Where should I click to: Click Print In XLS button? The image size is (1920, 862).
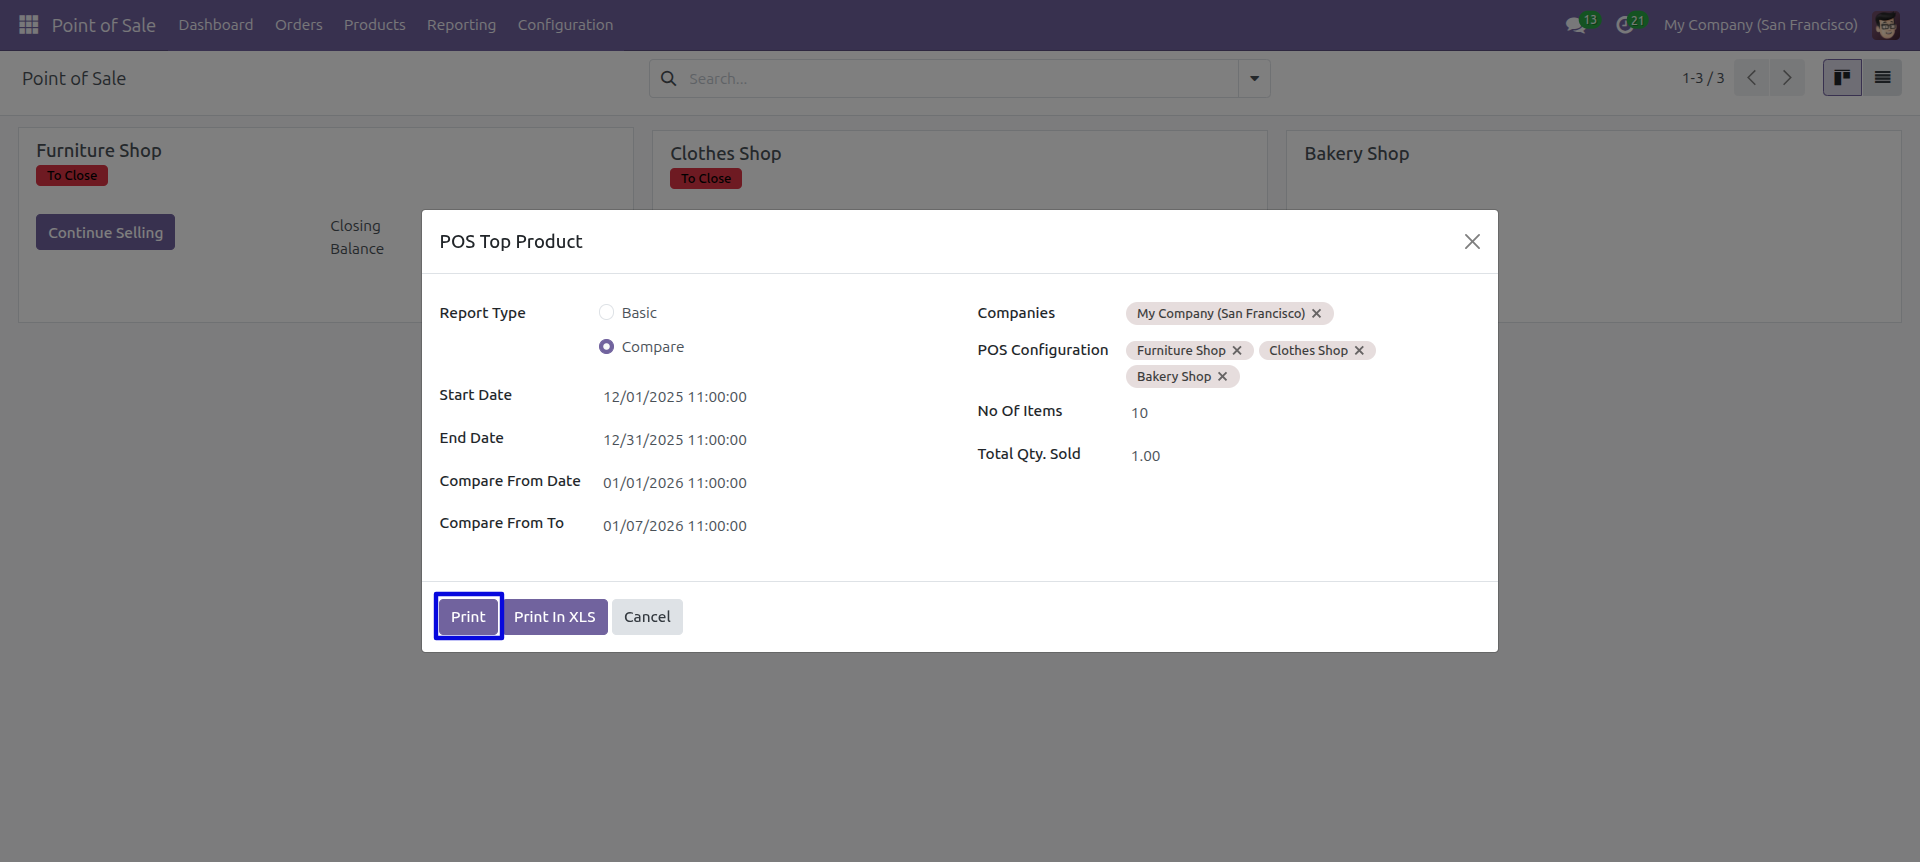click(x=555, y=617)
